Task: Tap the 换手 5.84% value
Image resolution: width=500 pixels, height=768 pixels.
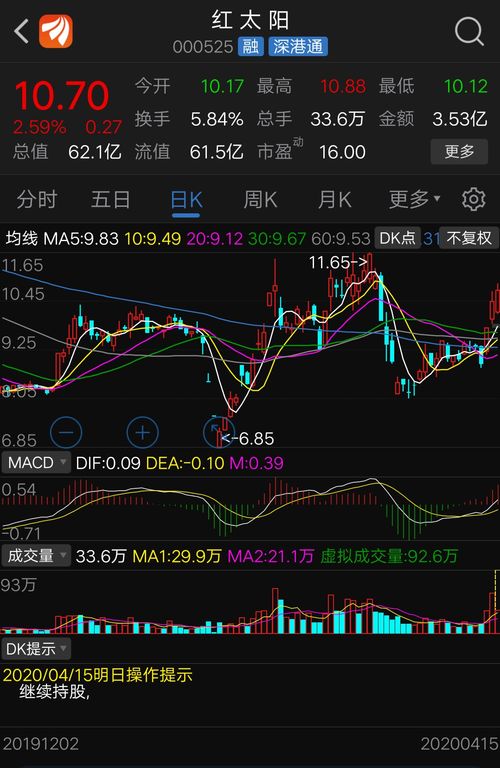Action: click(217, 119)
